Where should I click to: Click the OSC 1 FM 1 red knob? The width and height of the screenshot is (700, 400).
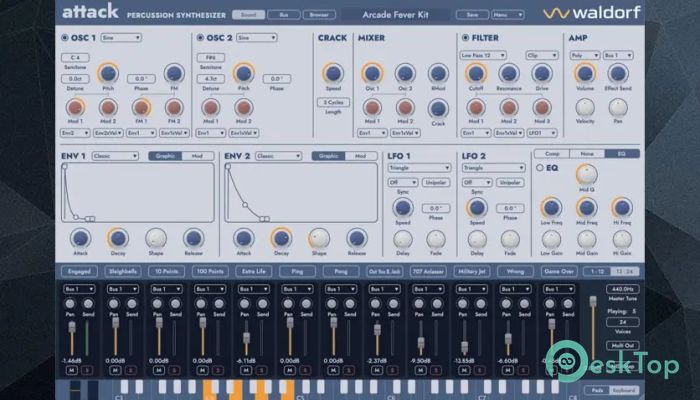point(141,108)
